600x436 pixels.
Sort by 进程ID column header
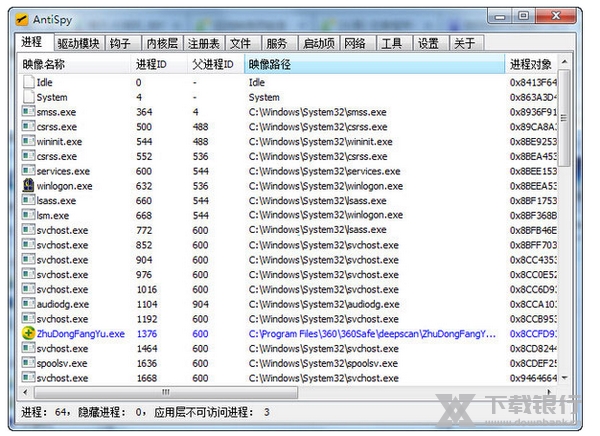click(x=159, y=64)
